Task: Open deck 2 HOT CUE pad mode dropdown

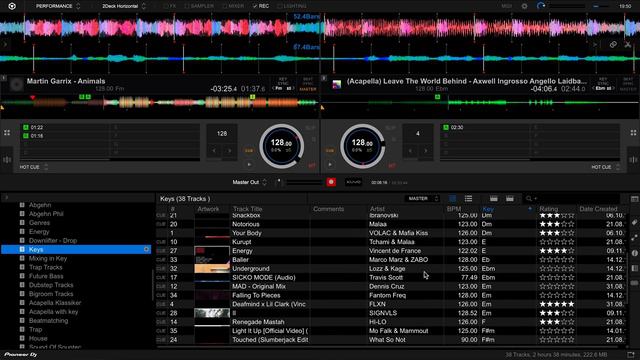Action: (x=606, y=167)
